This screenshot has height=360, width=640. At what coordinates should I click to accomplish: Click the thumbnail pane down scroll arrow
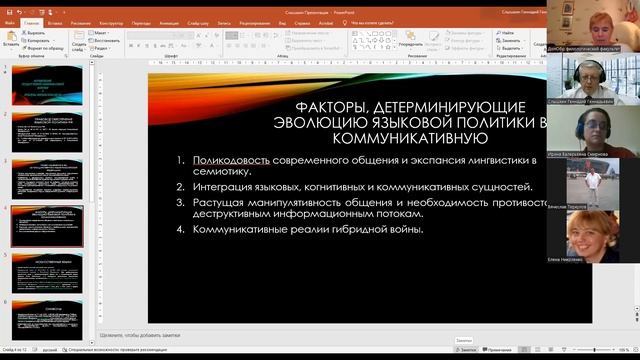[92, 343]
